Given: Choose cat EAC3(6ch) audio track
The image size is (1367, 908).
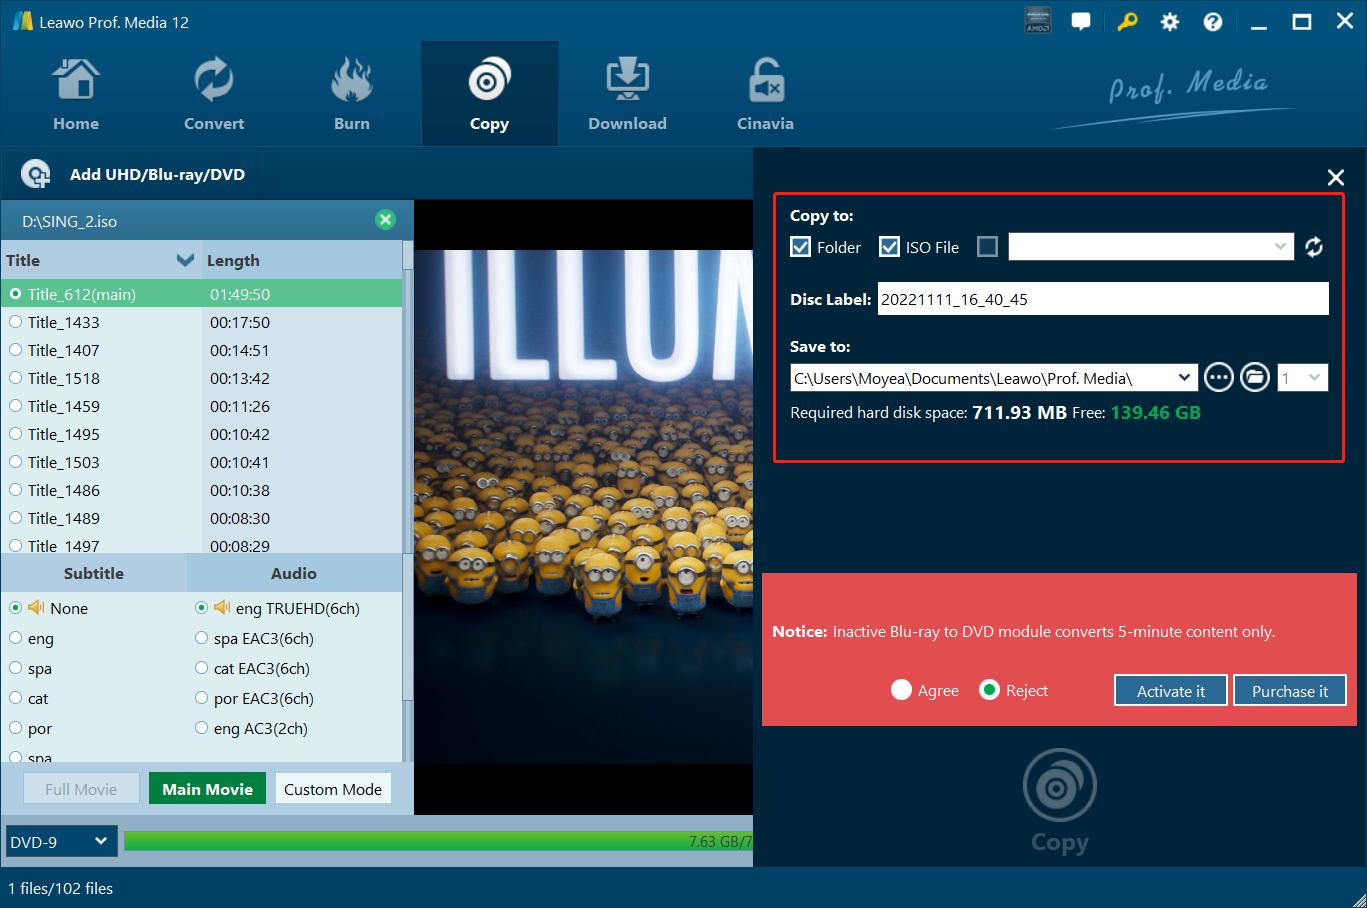Looking at the screenshot, I should (201, 668).
